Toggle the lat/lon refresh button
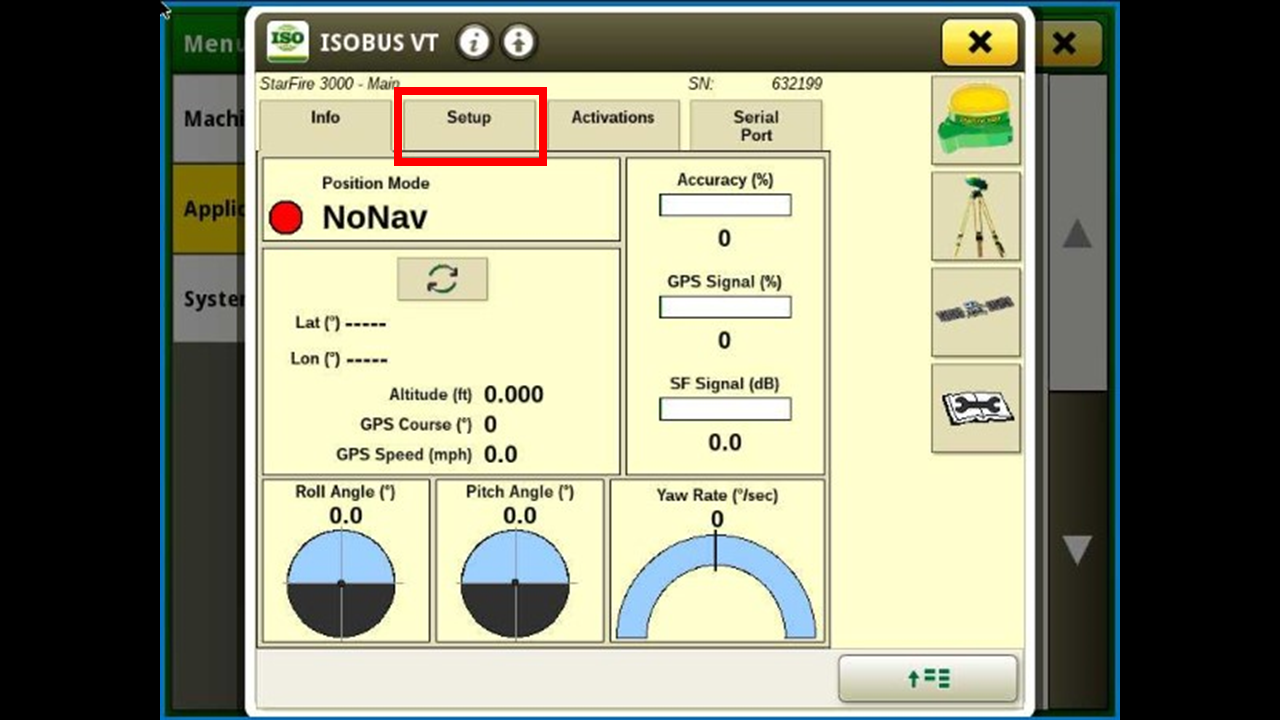This screenshot has width=1280, height=720. coord(442,279)
